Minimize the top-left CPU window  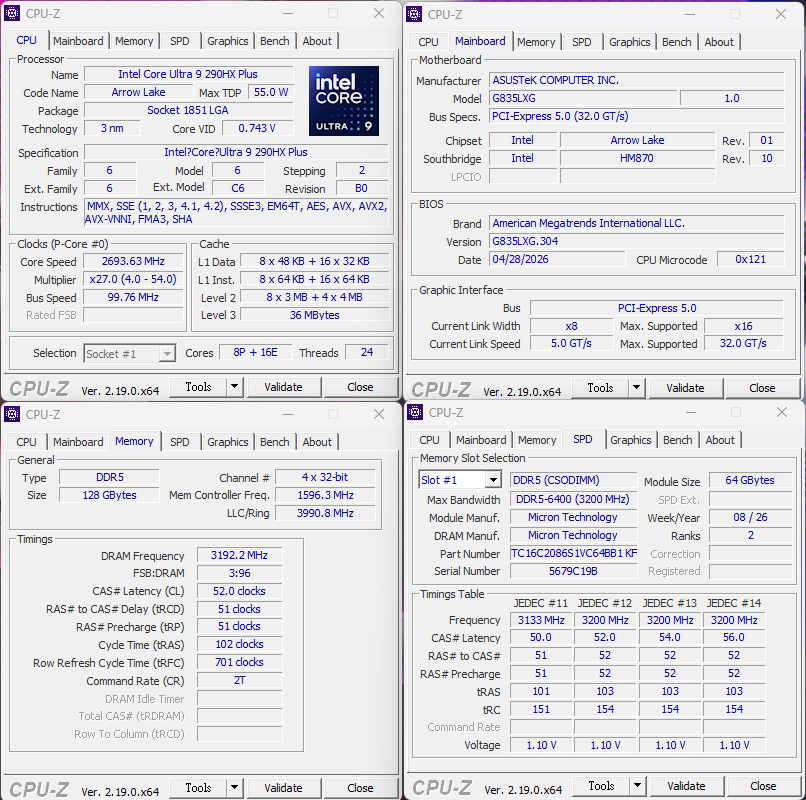click(x=288, y=13)
